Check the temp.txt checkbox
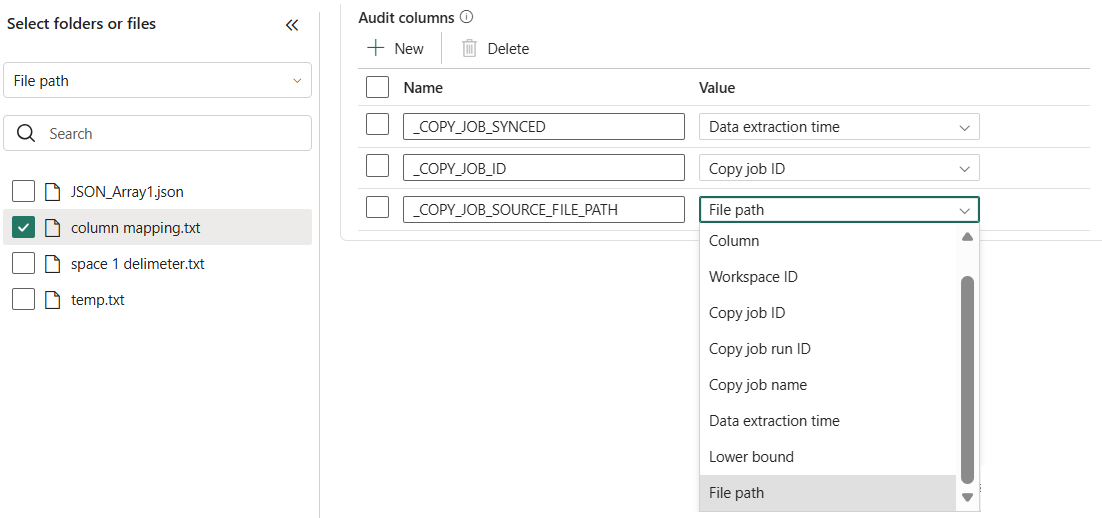Screen dimensions: 1102x518 coord(23,300)
